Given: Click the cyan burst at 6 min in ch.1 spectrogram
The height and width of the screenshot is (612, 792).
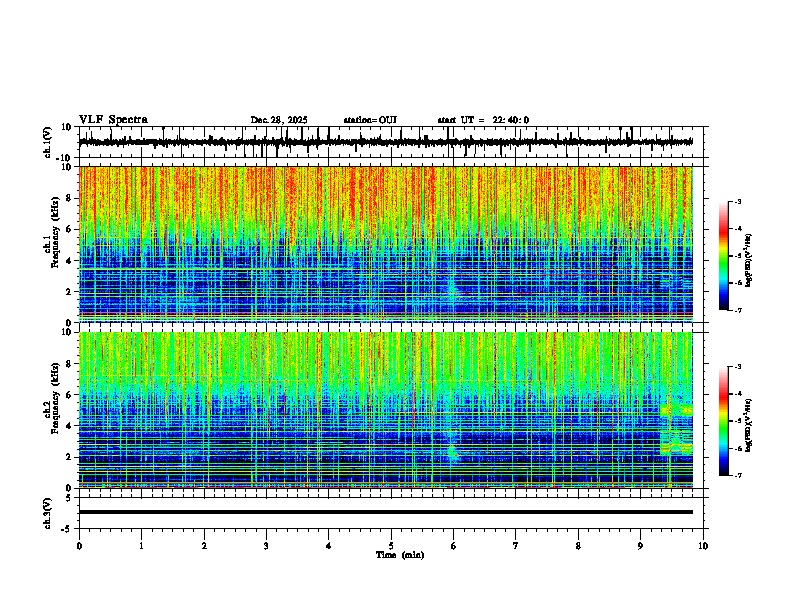Looking at the screenshot, I should click(x=453, y=289).
